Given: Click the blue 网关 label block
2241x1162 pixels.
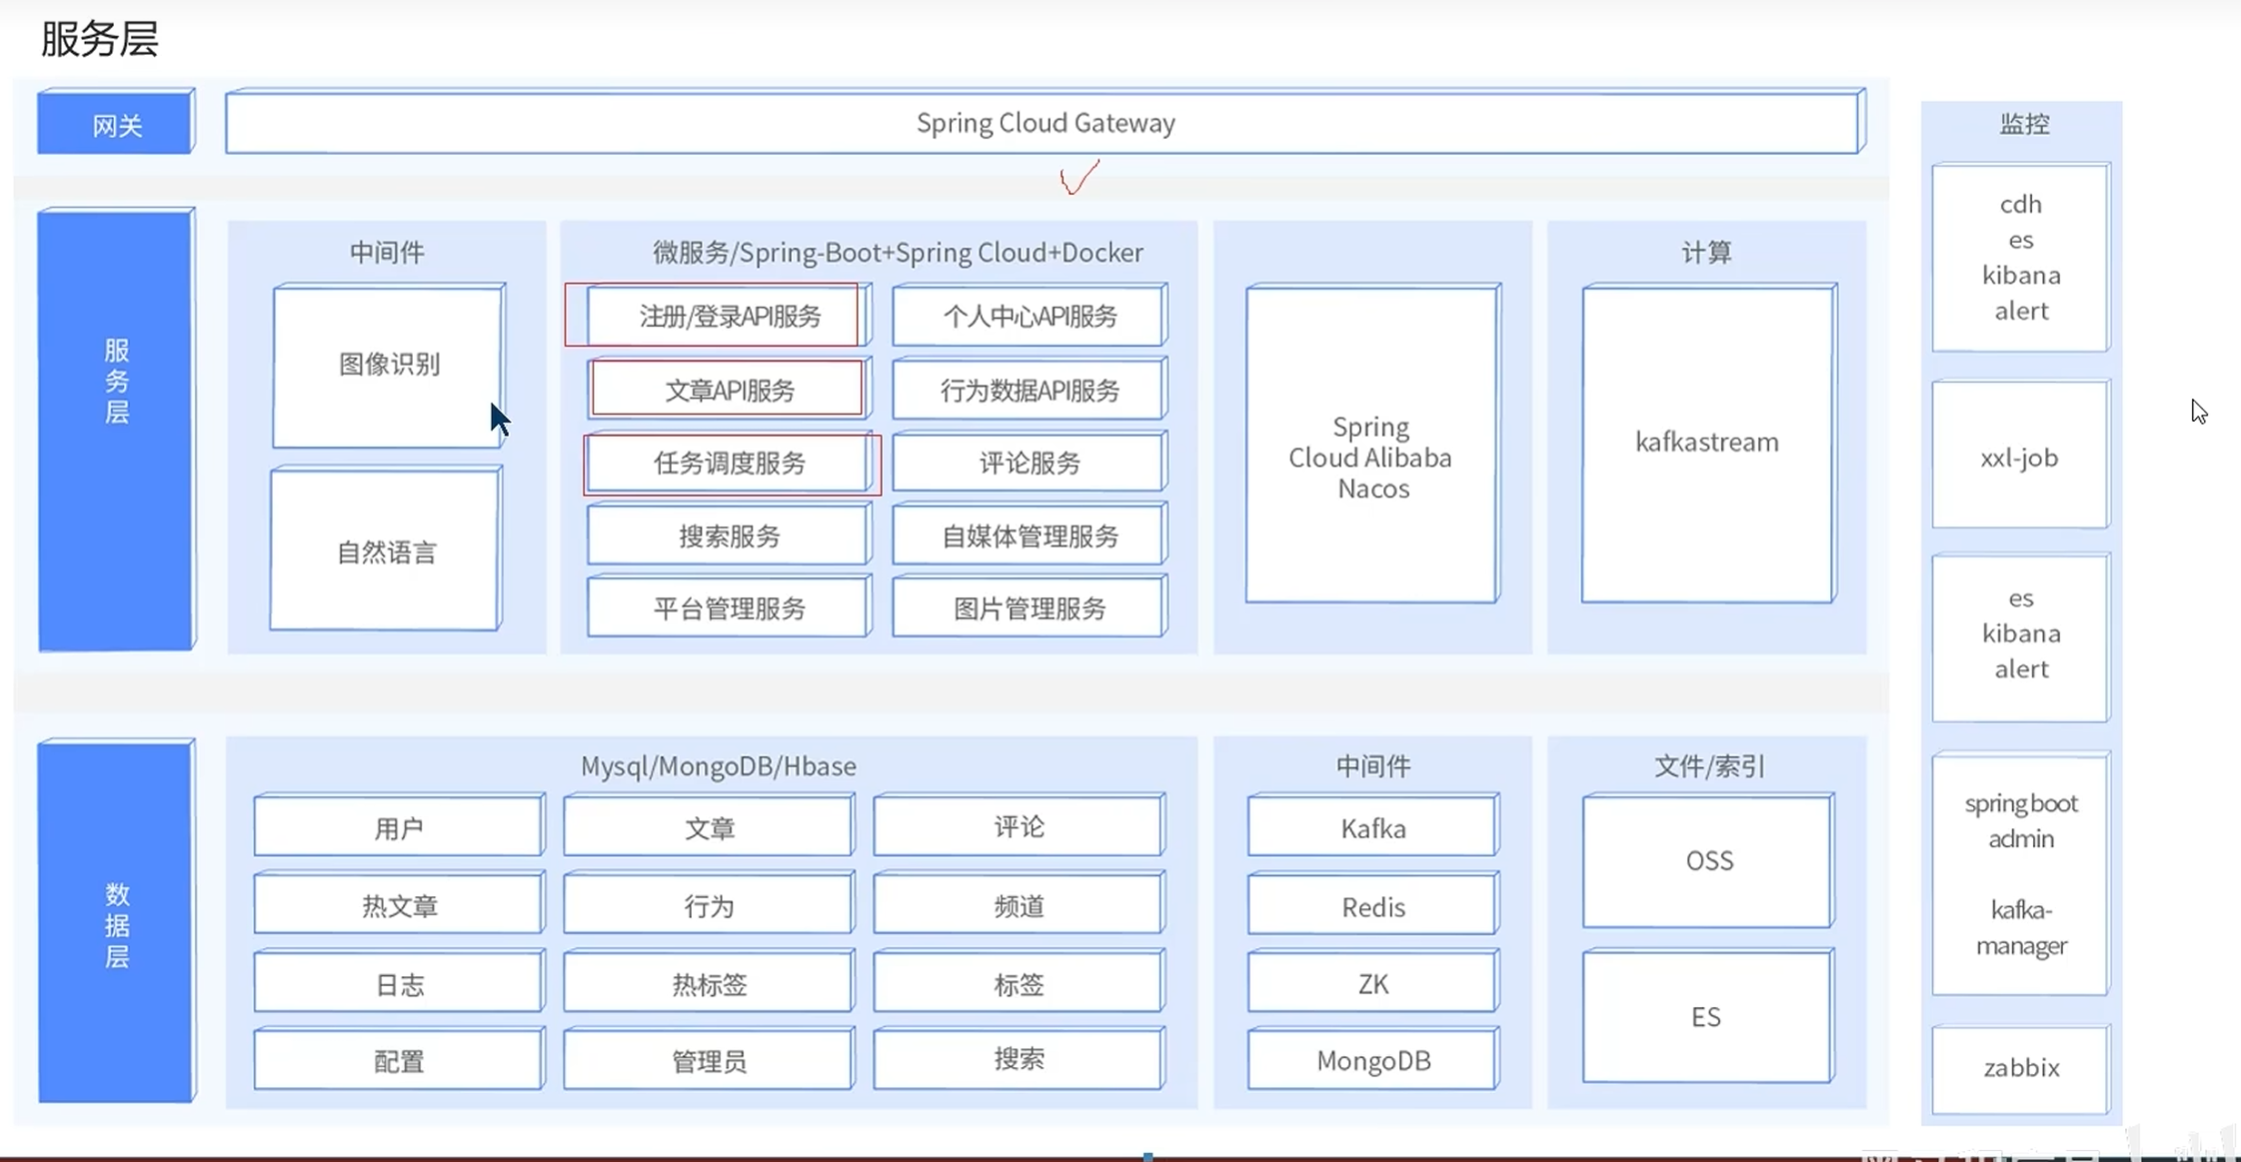Looking at the screenshot, I should (116, 123).
